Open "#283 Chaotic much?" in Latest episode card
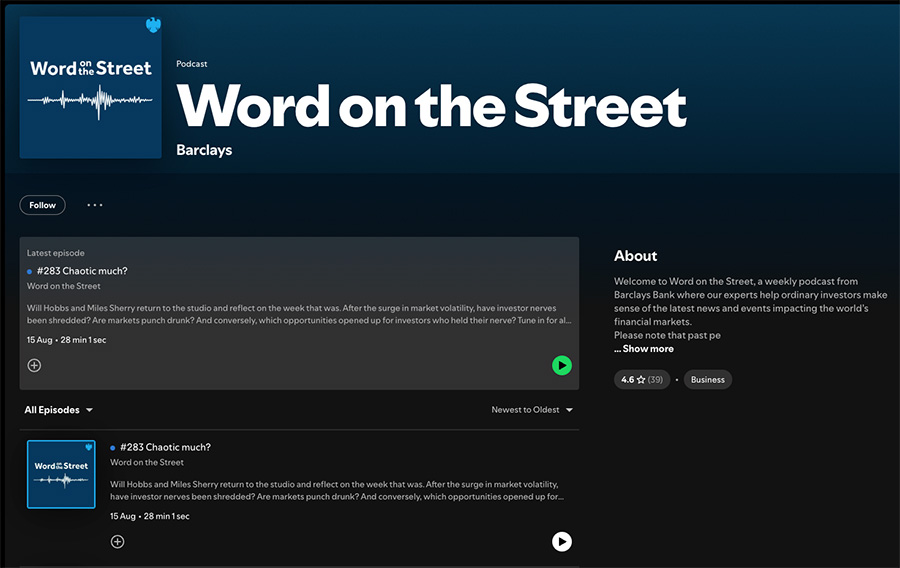This screenshot has width=900, height=568. (82, 271)
